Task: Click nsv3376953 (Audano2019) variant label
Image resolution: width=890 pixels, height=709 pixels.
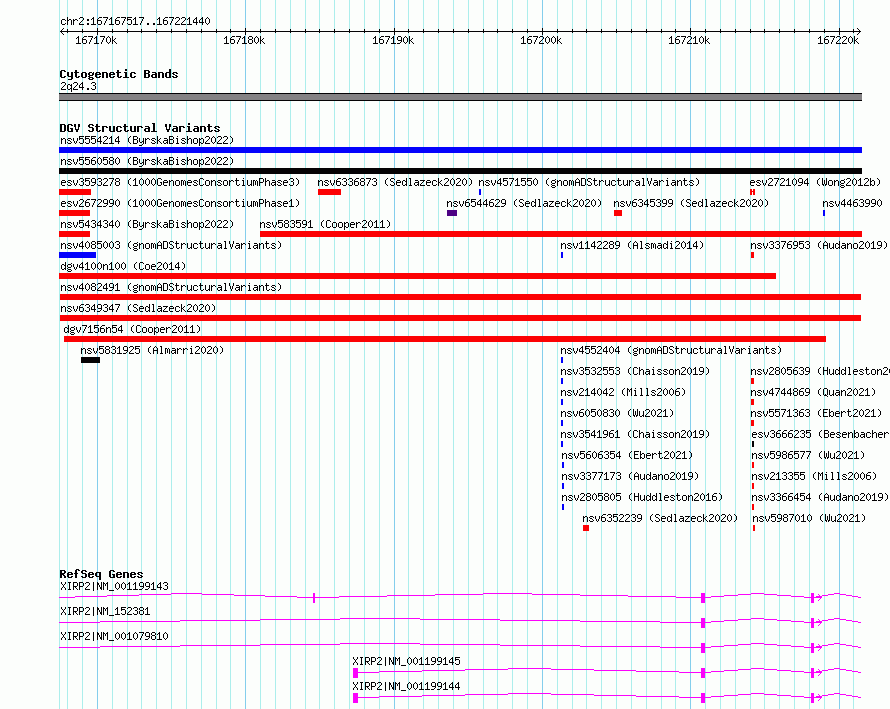Action: (819, 245)
